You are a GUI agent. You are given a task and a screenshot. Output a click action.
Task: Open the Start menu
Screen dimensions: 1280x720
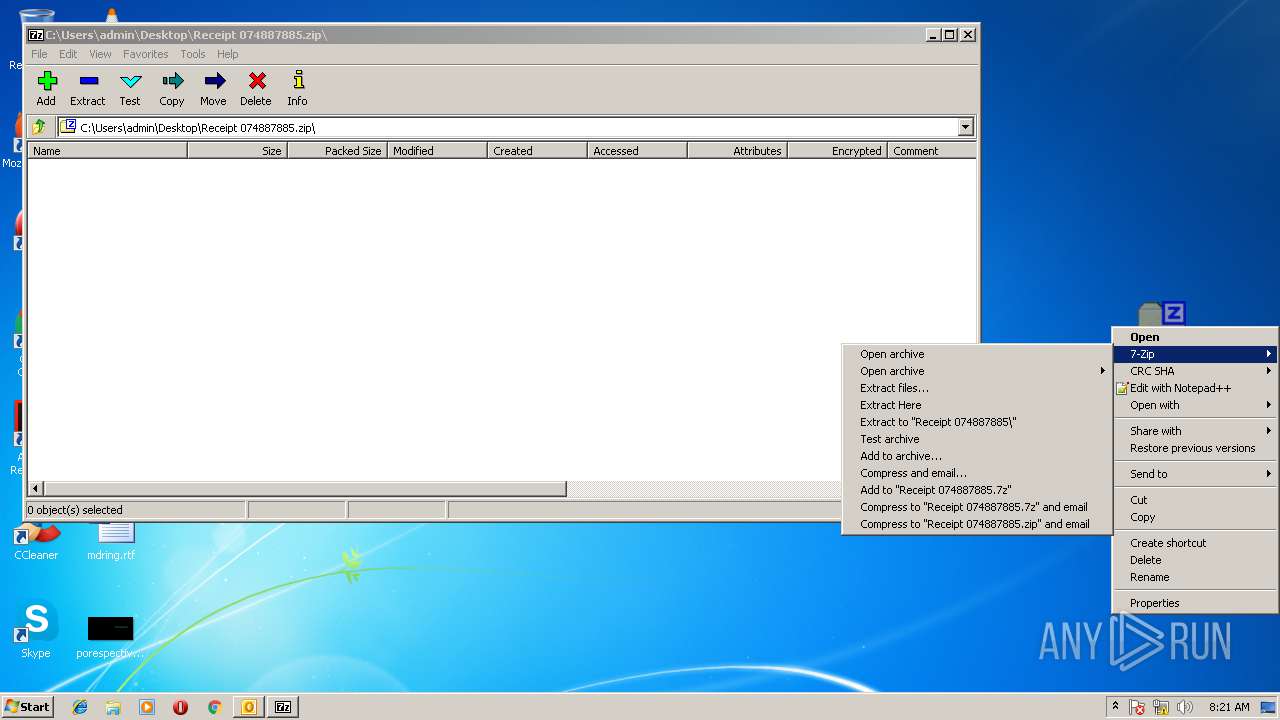pyautogui.click(x=27, y=706)
